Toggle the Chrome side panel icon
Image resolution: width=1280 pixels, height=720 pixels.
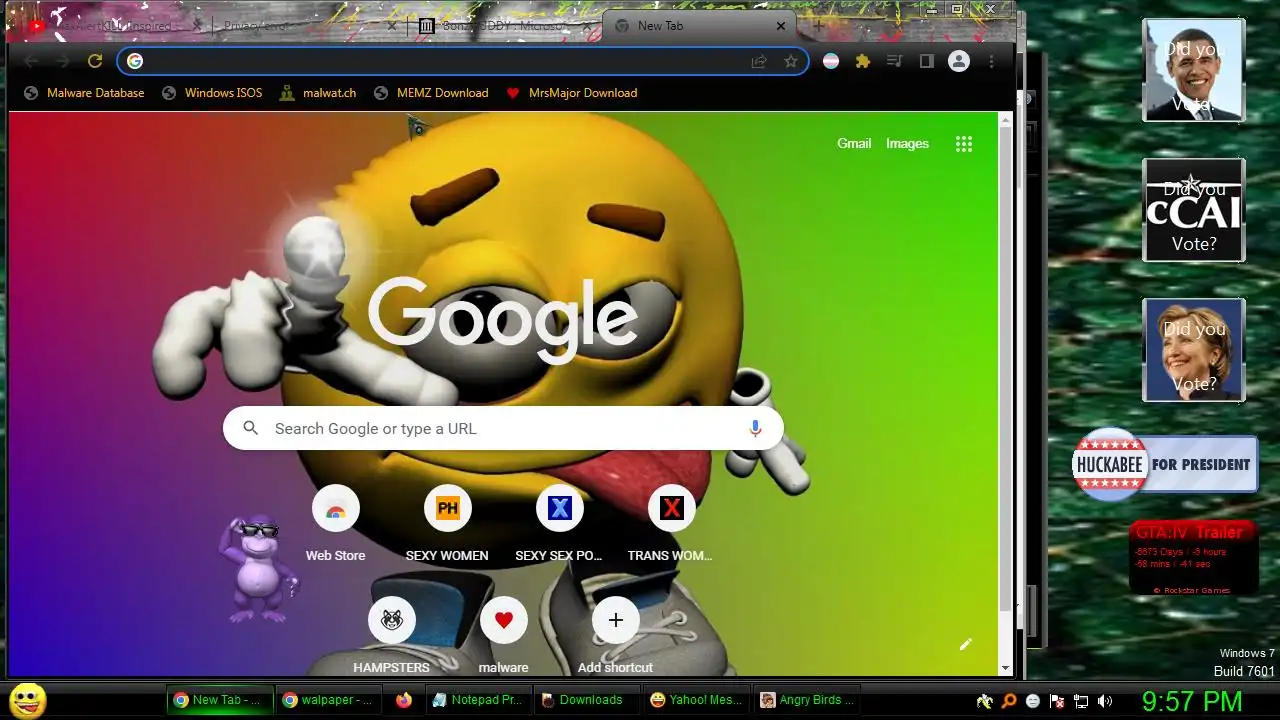[926, 61]
